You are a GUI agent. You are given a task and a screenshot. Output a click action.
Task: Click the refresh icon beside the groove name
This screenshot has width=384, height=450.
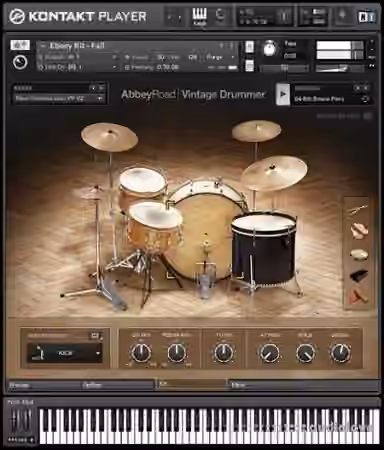click(365, 99)
